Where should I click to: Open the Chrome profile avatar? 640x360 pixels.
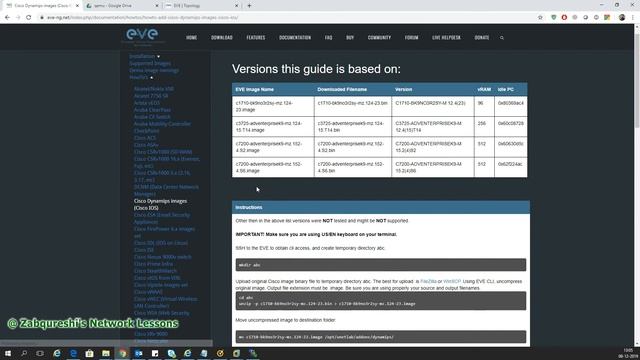pos(622,18)
